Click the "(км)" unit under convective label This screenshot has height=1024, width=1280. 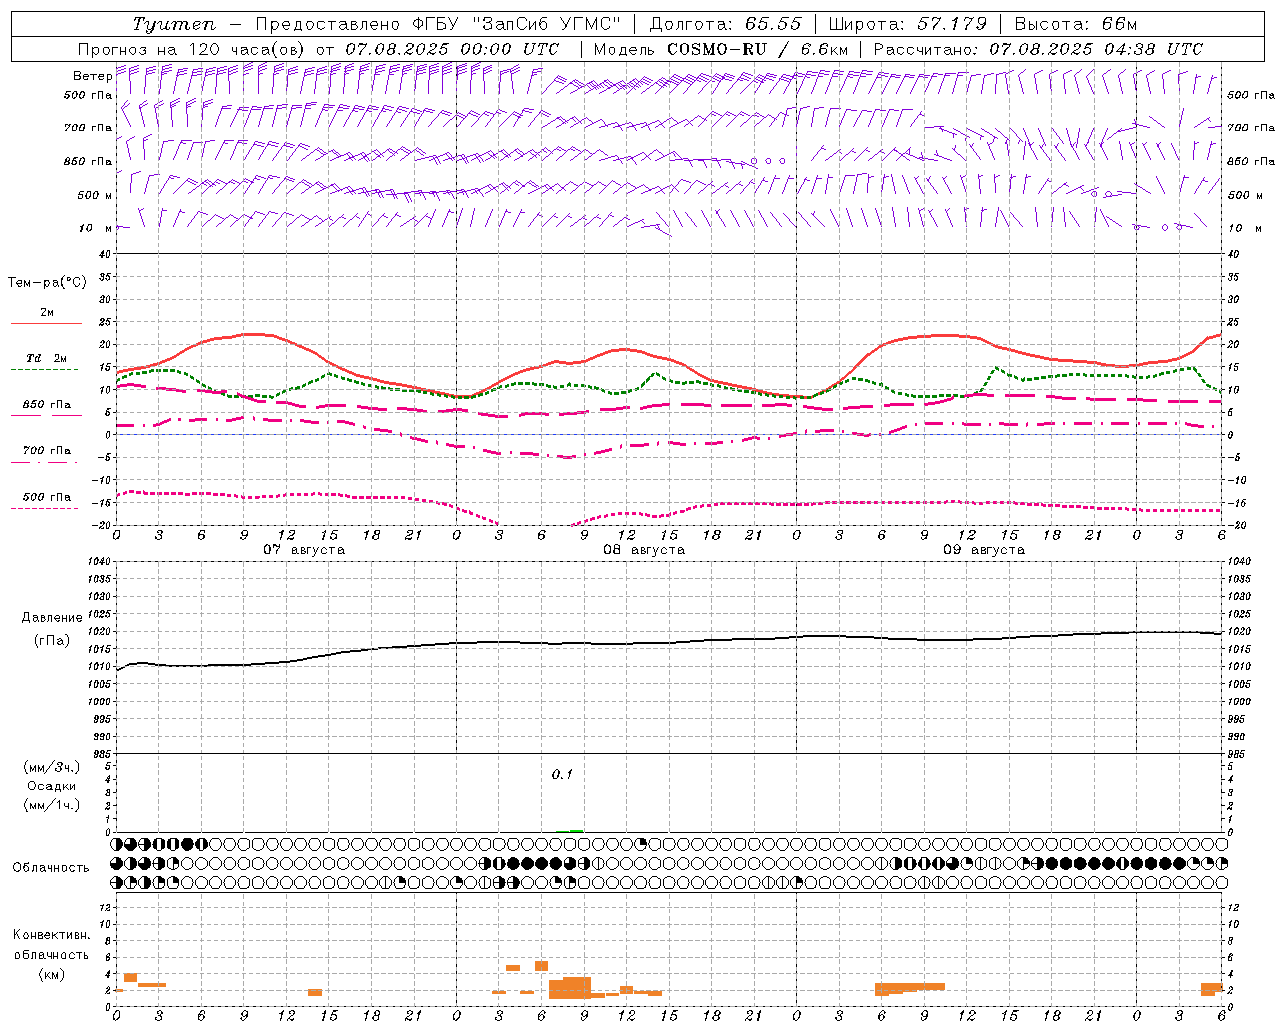coord(51,974)
